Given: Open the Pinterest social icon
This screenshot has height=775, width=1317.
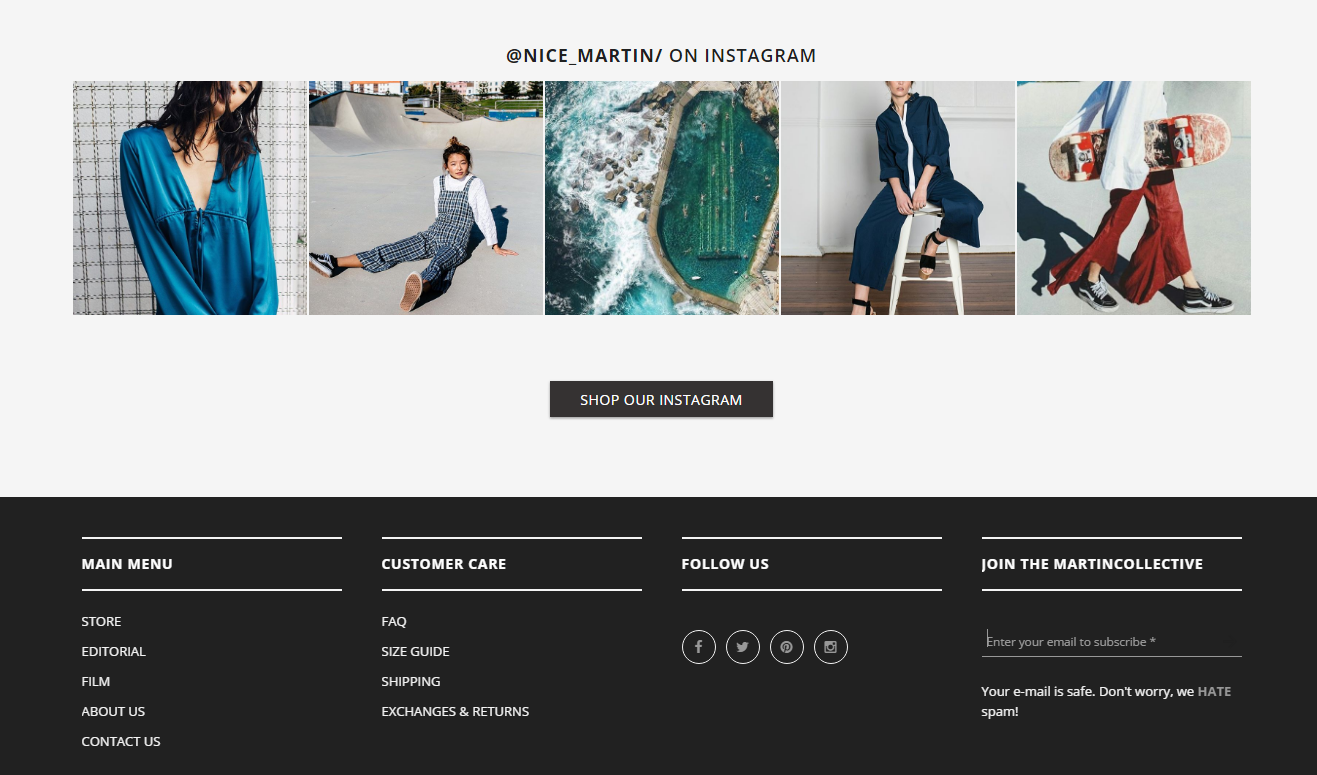Looking at the screenshot, I should pyautogui.click(x=786, y=647).
